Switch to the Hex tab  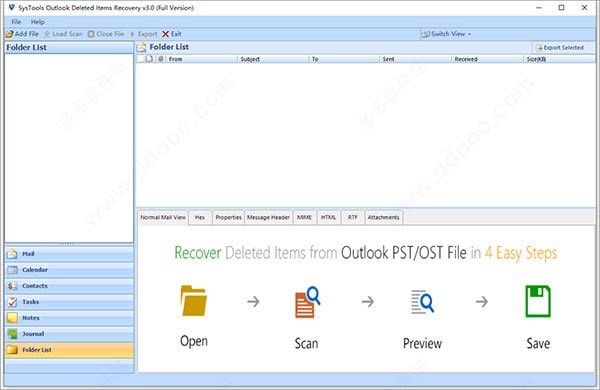(200, 217)
